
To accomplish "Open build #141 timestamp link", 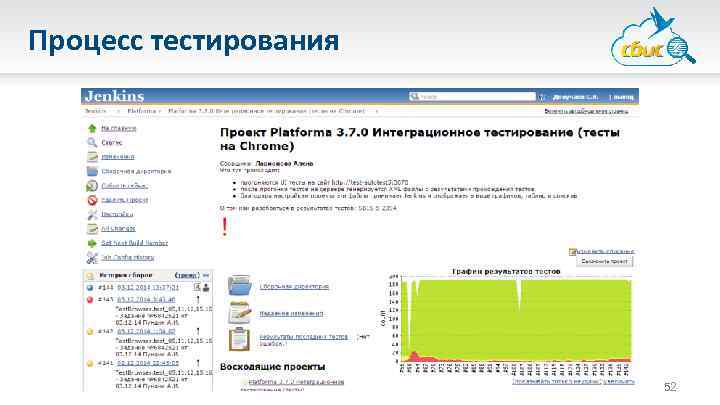I will (148, 363).
